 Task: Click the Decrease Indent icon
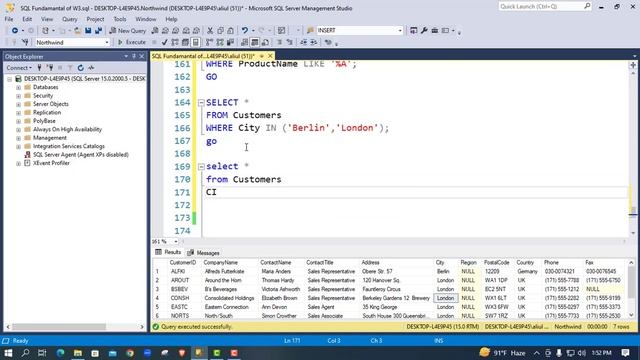303,42
